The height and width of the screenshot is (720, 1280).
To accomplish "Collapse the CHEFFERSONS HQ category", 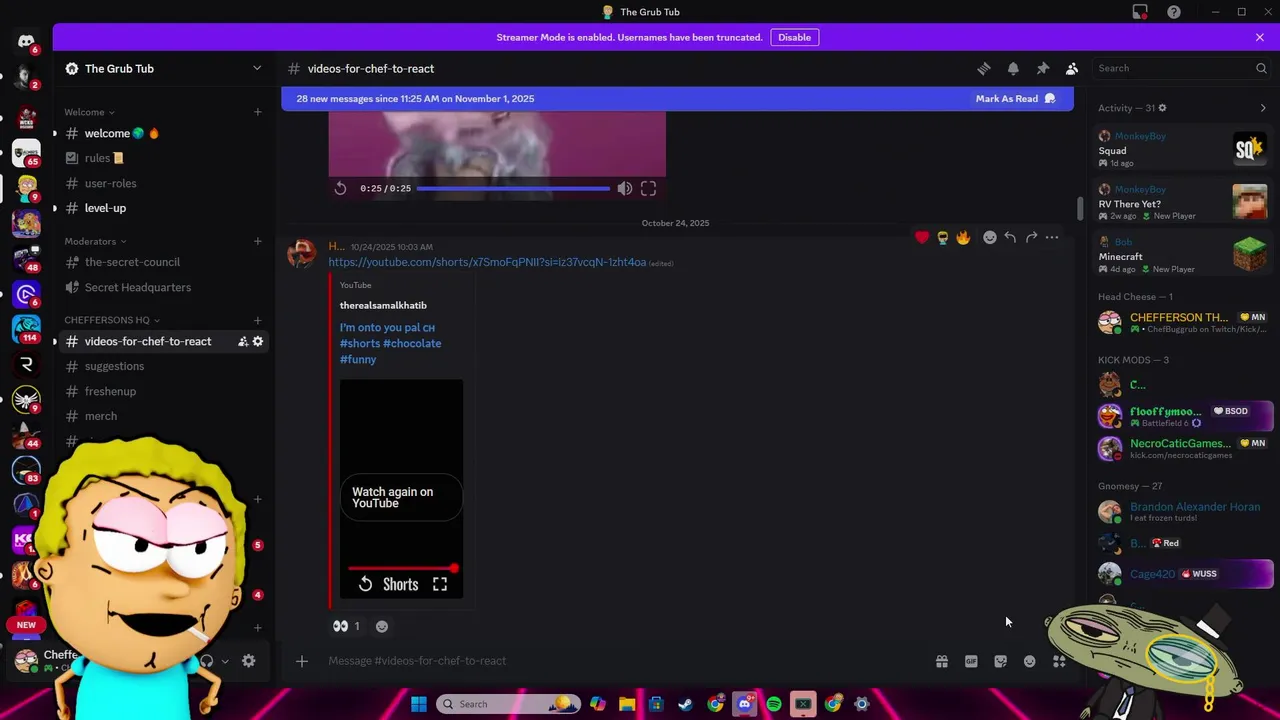I will (x=112, y=320).
